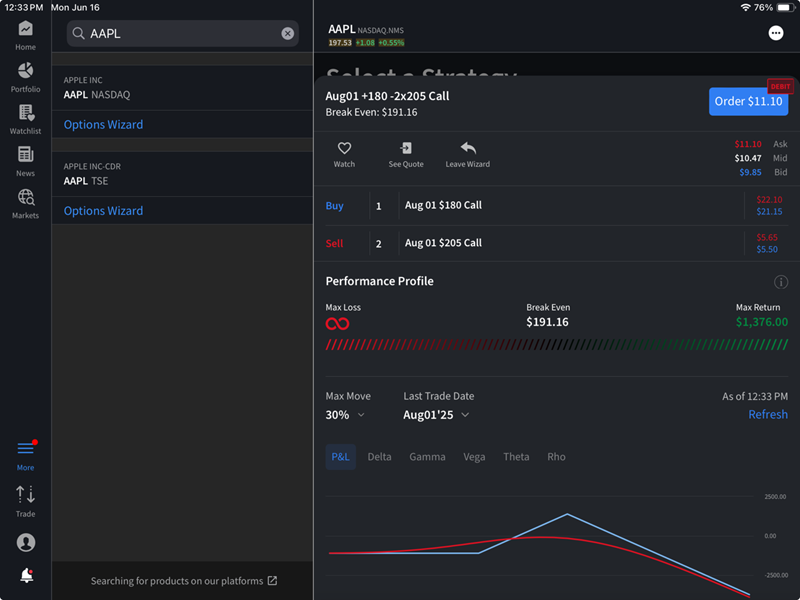Open Markets from the sidebar
Viewport: 800px width, 600px height.
[25, 203]
